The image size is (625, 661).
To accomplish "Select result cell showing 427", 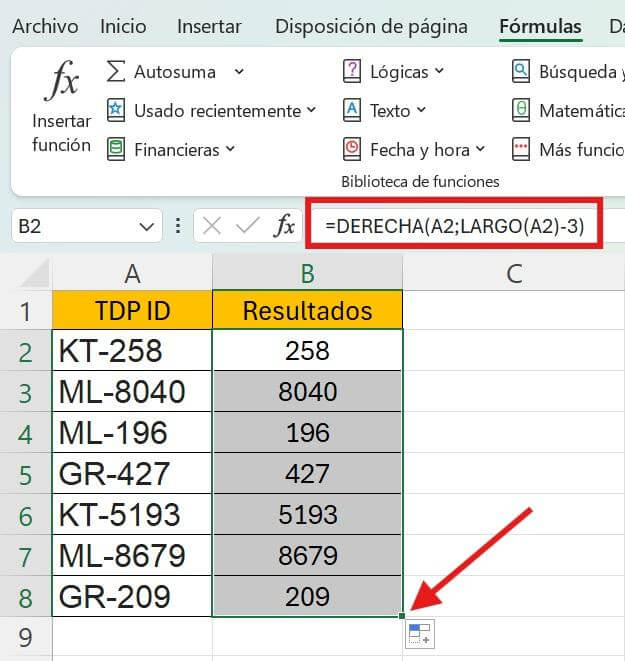I will click(308, 473).
